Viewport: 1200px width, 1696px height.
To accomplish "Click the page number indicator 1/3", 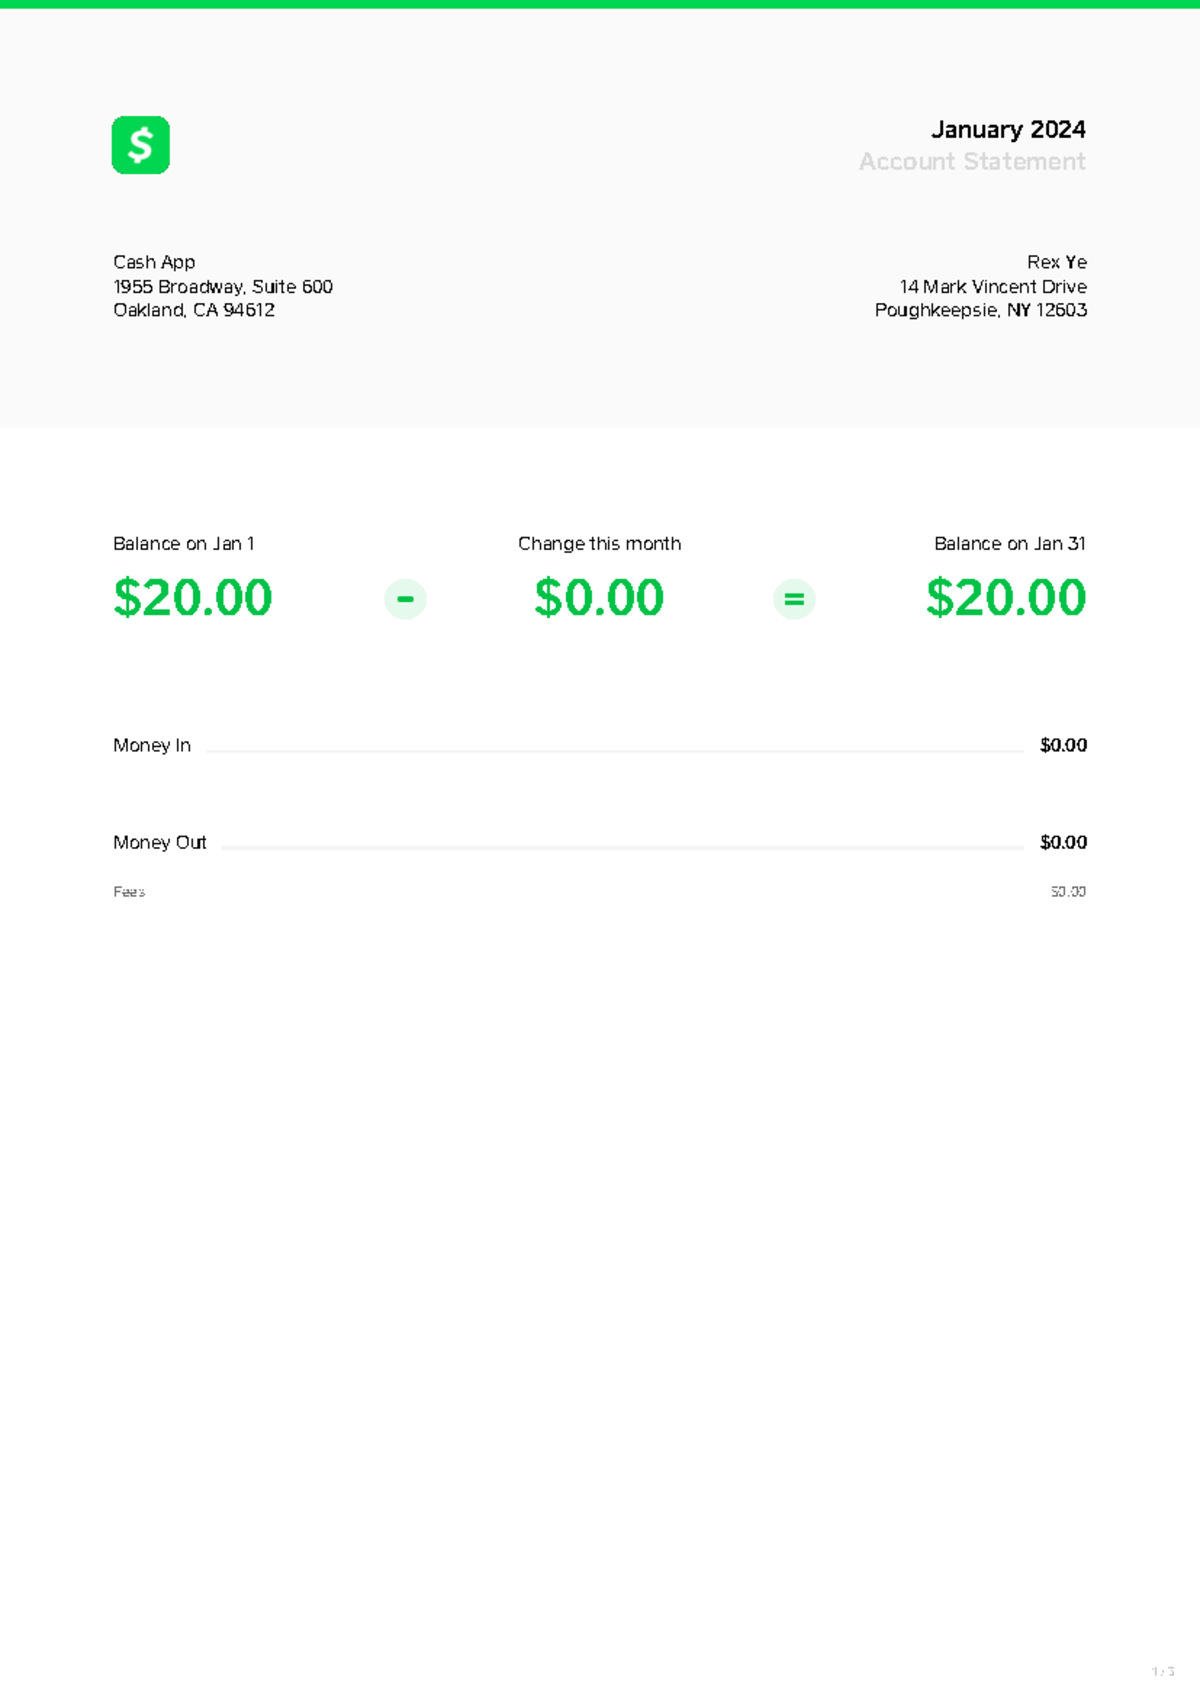I will point(1162,1672).
